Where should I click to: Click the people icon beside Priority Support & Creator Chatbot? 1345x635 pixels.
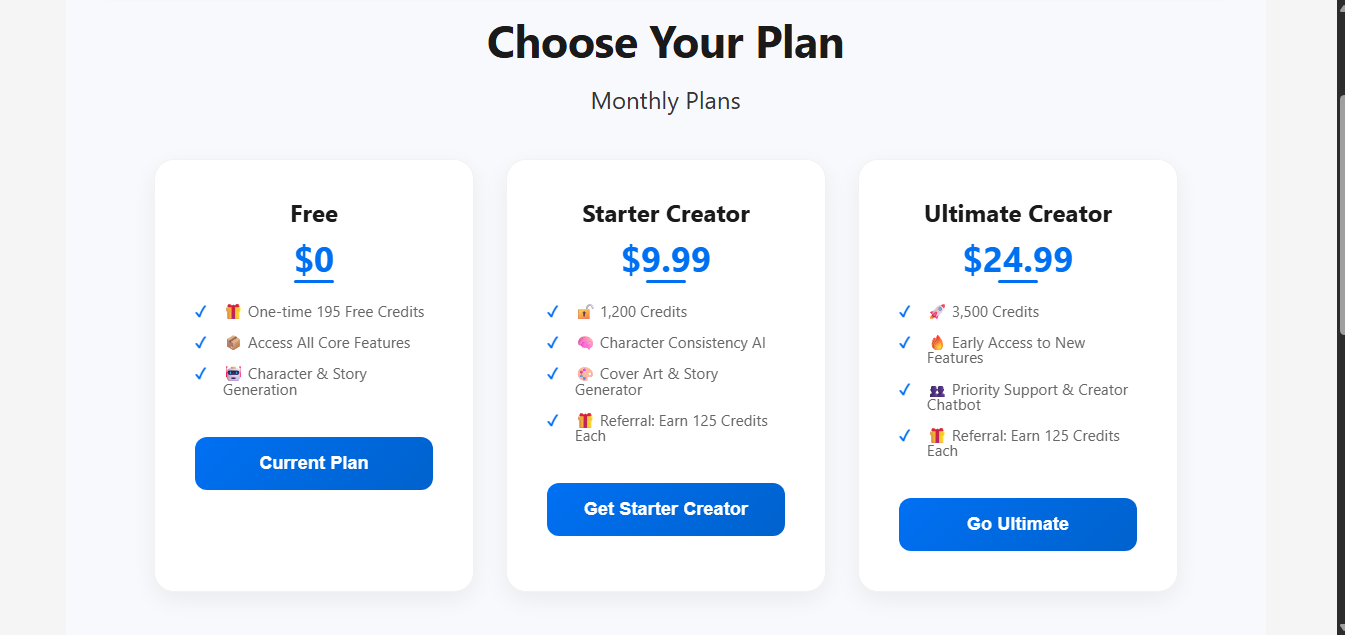coord(937,389)
